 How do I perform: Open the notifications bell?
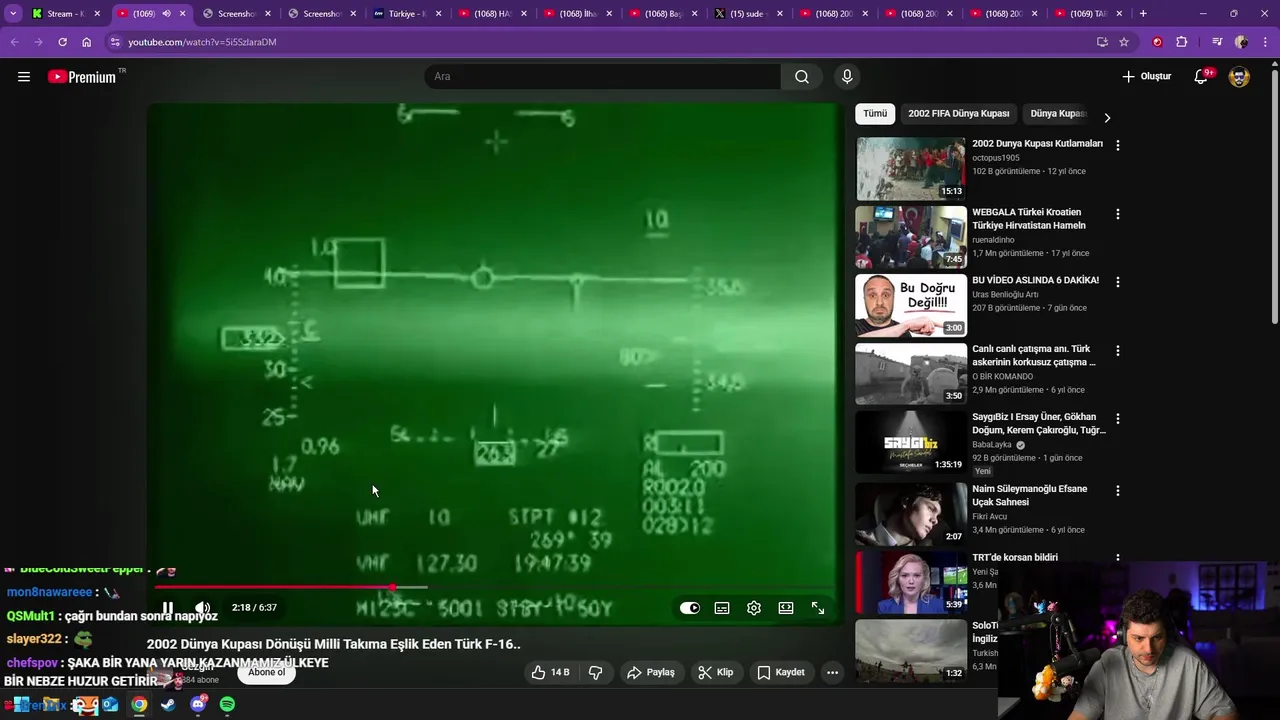tap(1201, 77)
